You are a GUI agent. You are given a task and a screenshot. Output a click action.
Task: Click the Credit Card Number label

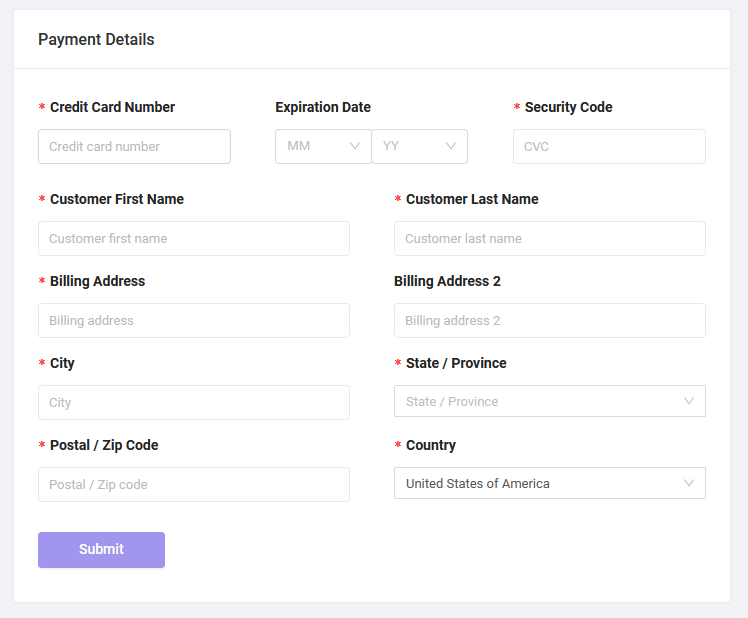point(112,107)
